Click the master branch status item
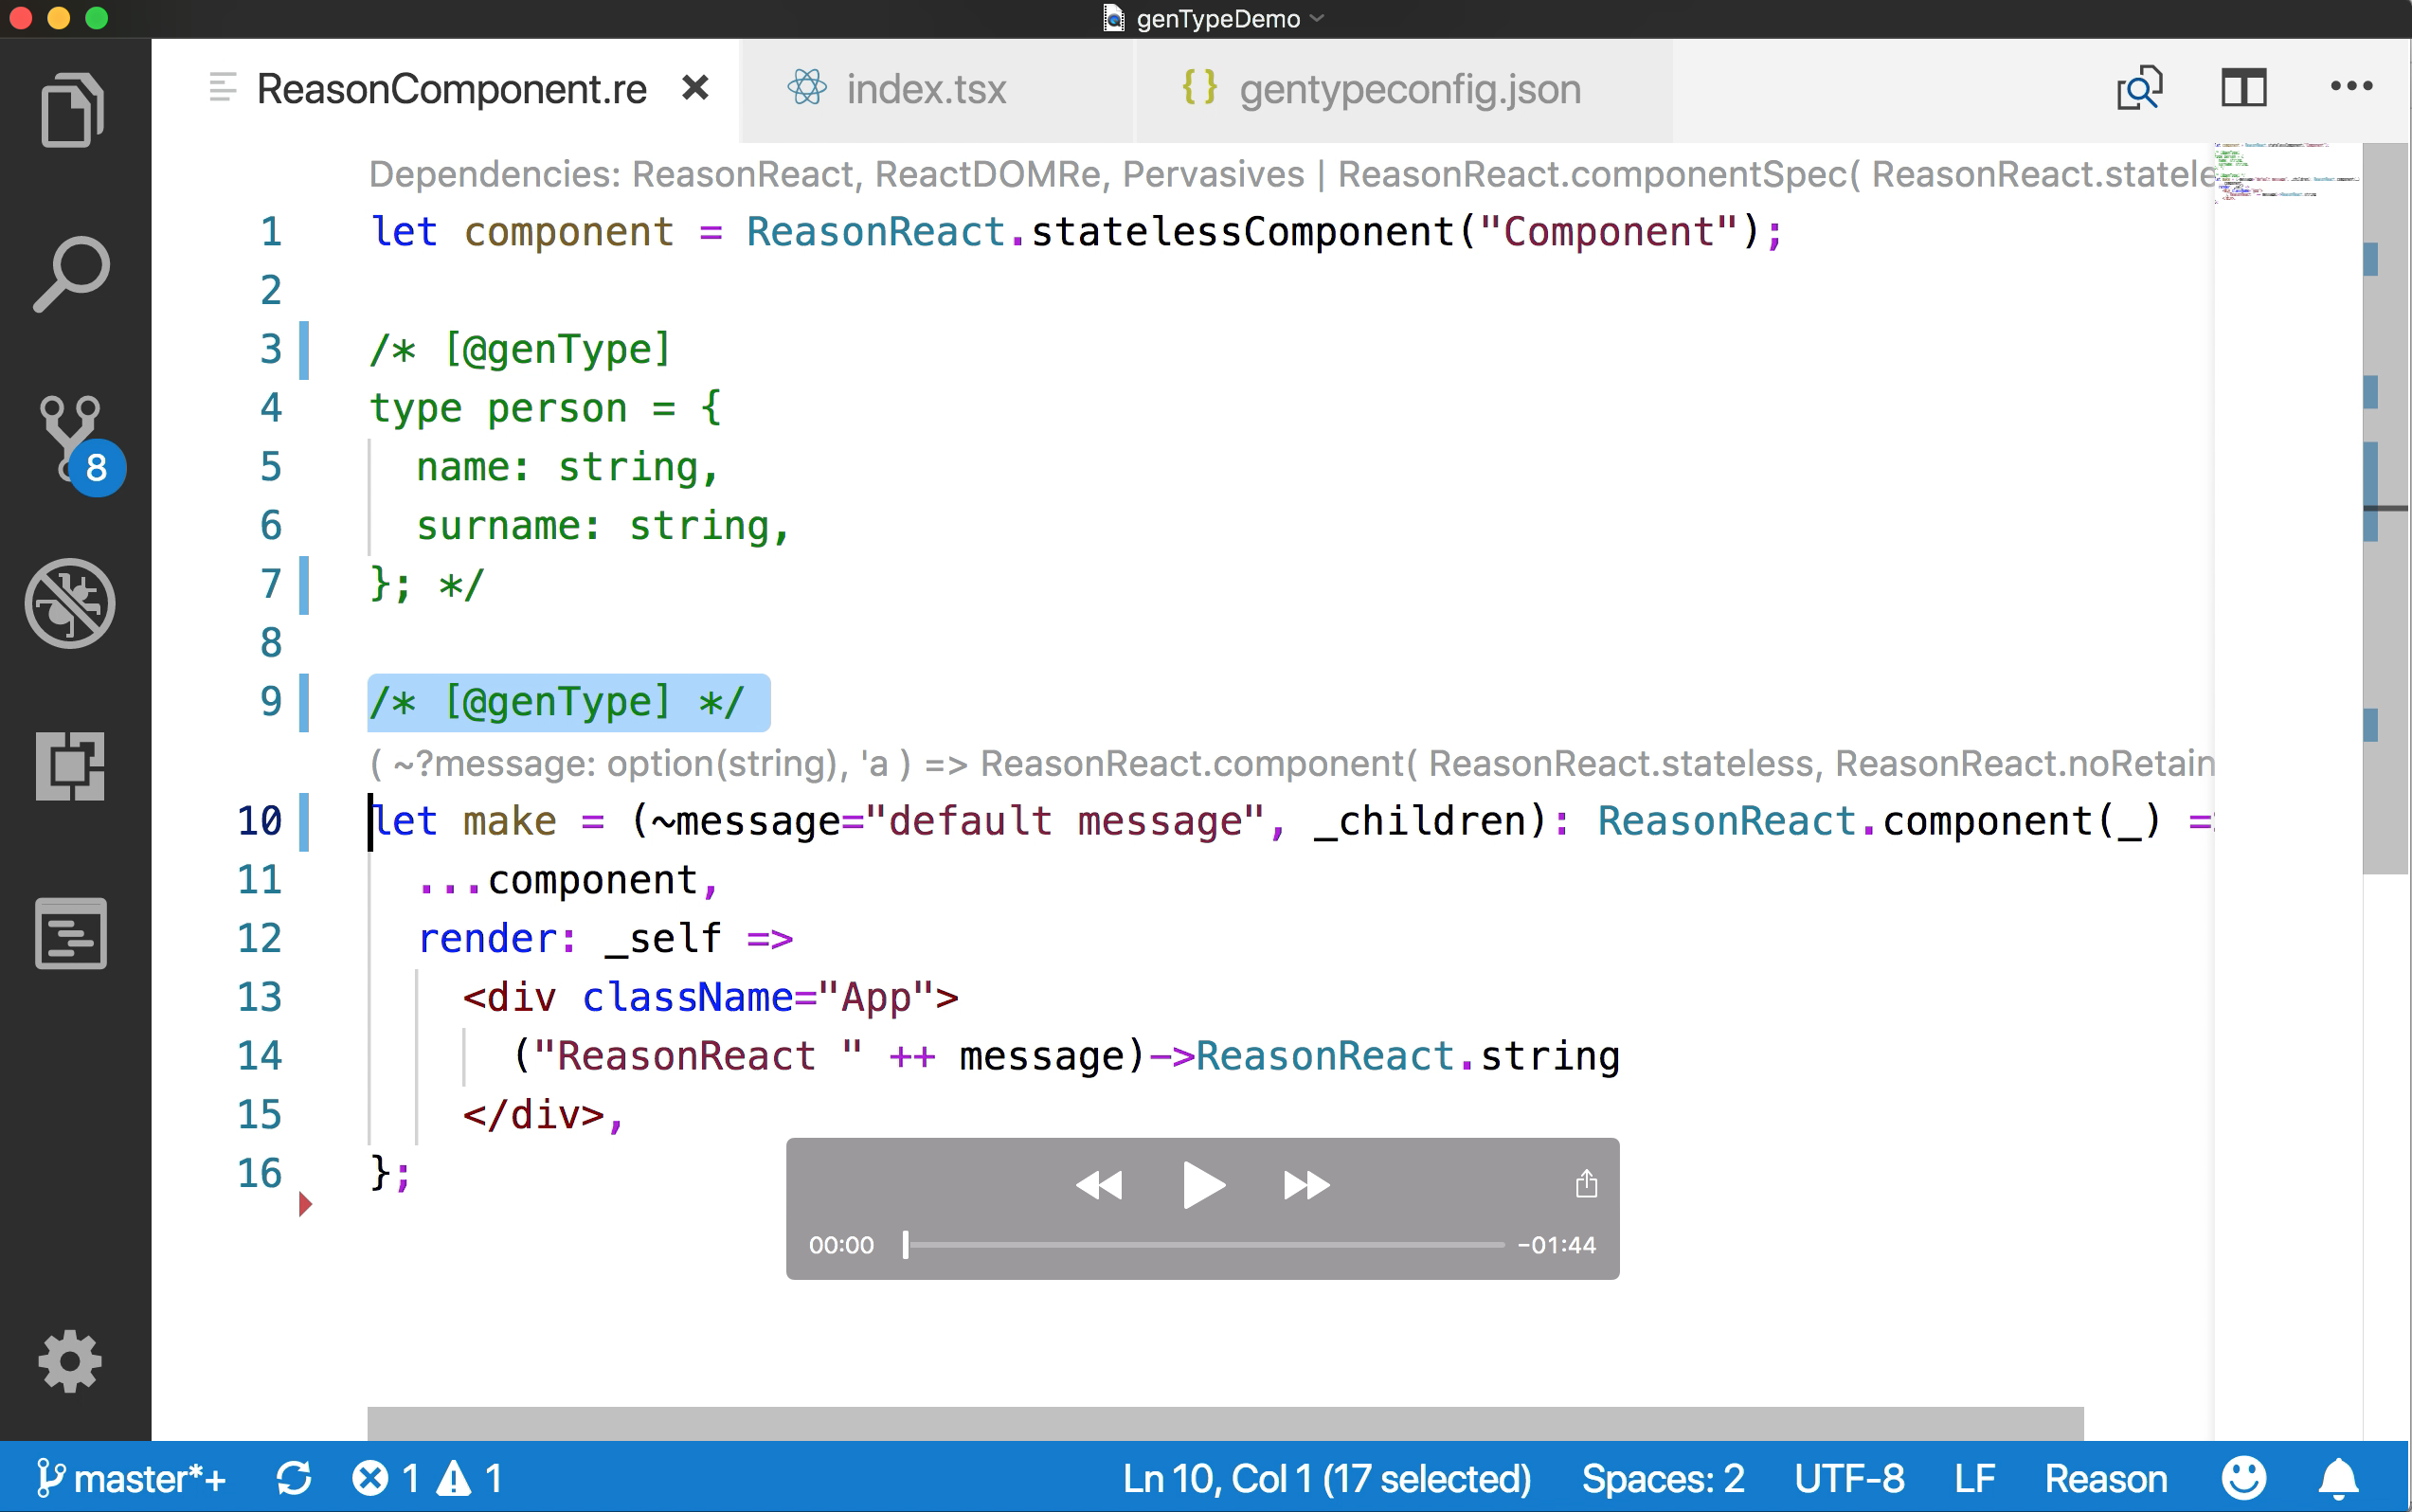The width and height of the screenshot is (2412, 1512). [x=132, y=1478]
